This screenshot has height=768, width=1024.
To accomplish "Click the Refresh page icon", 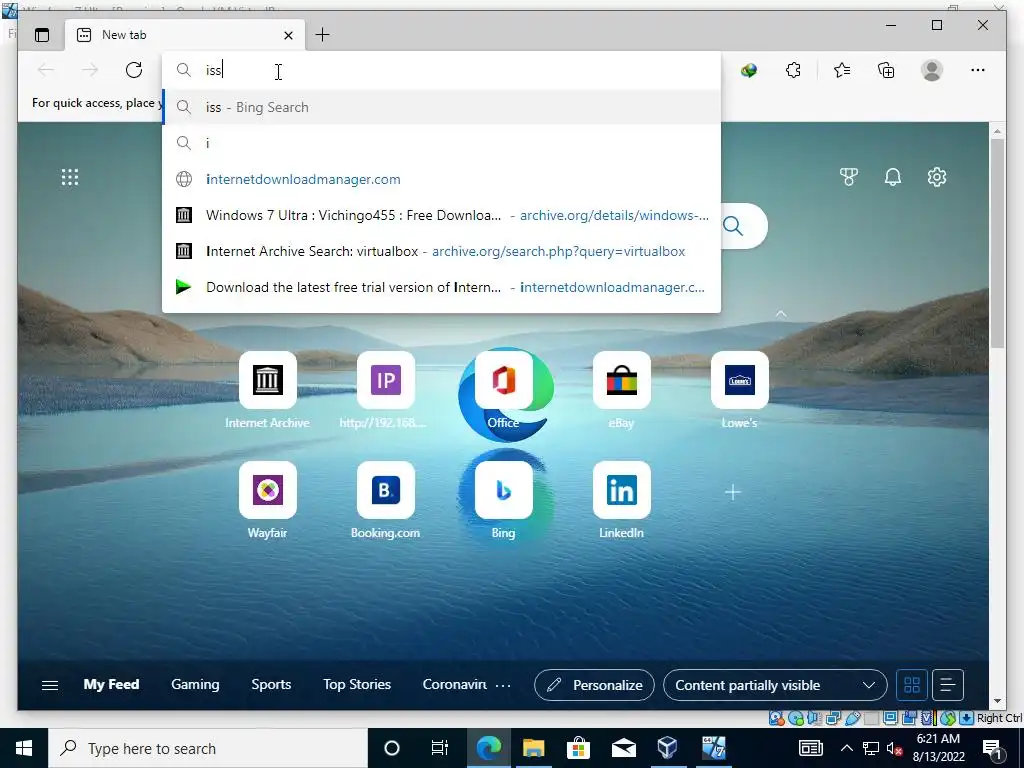I will click(134, 70).
